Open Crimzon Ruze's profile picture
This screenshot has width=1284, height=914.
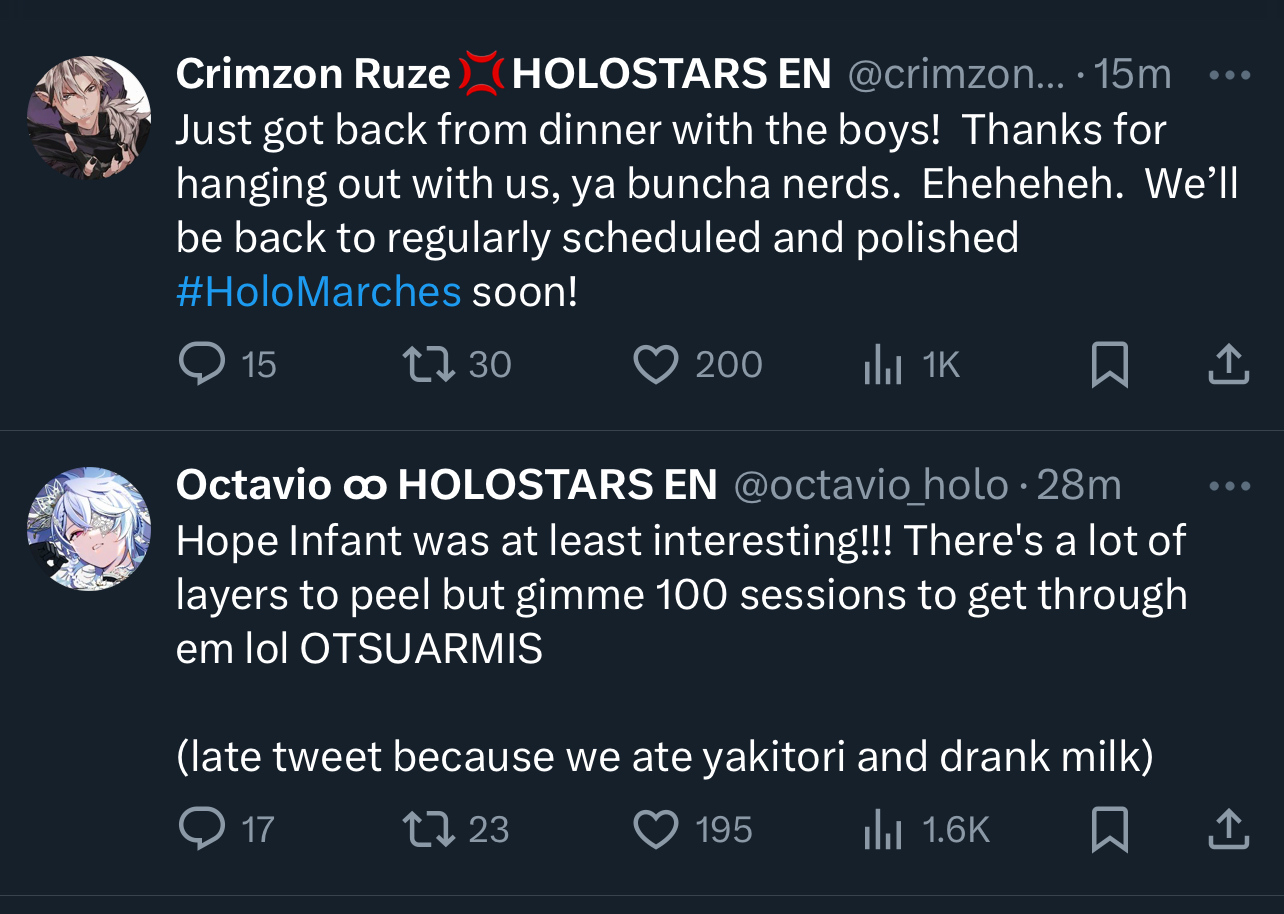pyautogui.click(x=89, y=118)
